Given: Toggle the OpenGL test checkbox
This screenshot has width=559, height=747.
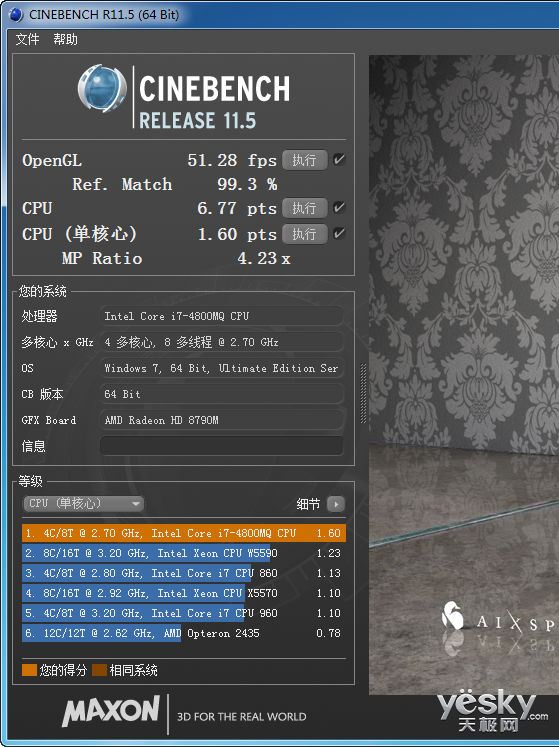Looking at the screenshot, I should coord(339,160).
